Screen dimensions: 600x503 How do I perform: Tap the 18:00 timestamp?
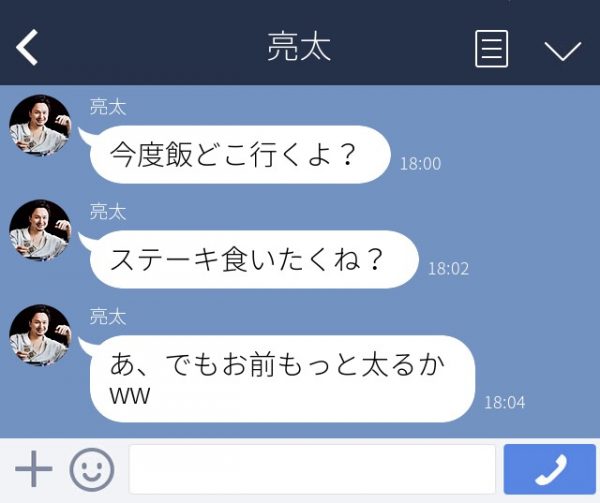421,164
